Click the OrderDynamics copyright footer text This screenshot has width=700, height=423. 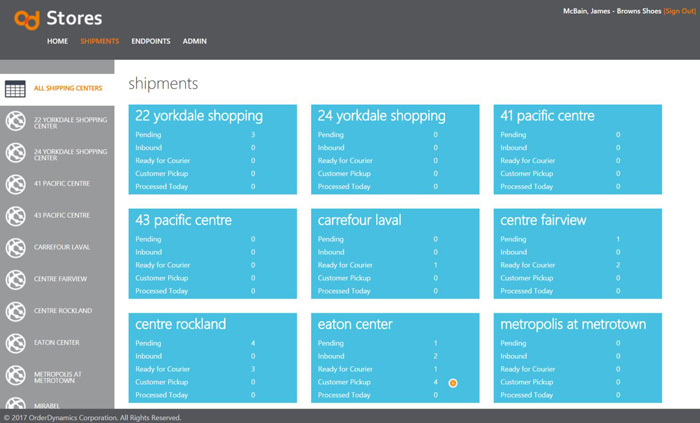92,418
